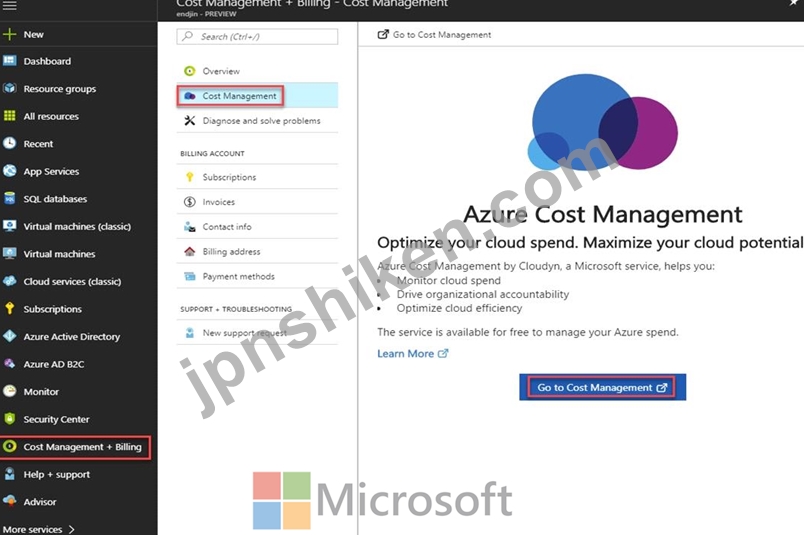Screen dimensions: 804x535
Task: Click Advisor label in sidebar
Action: click(39, 502)
